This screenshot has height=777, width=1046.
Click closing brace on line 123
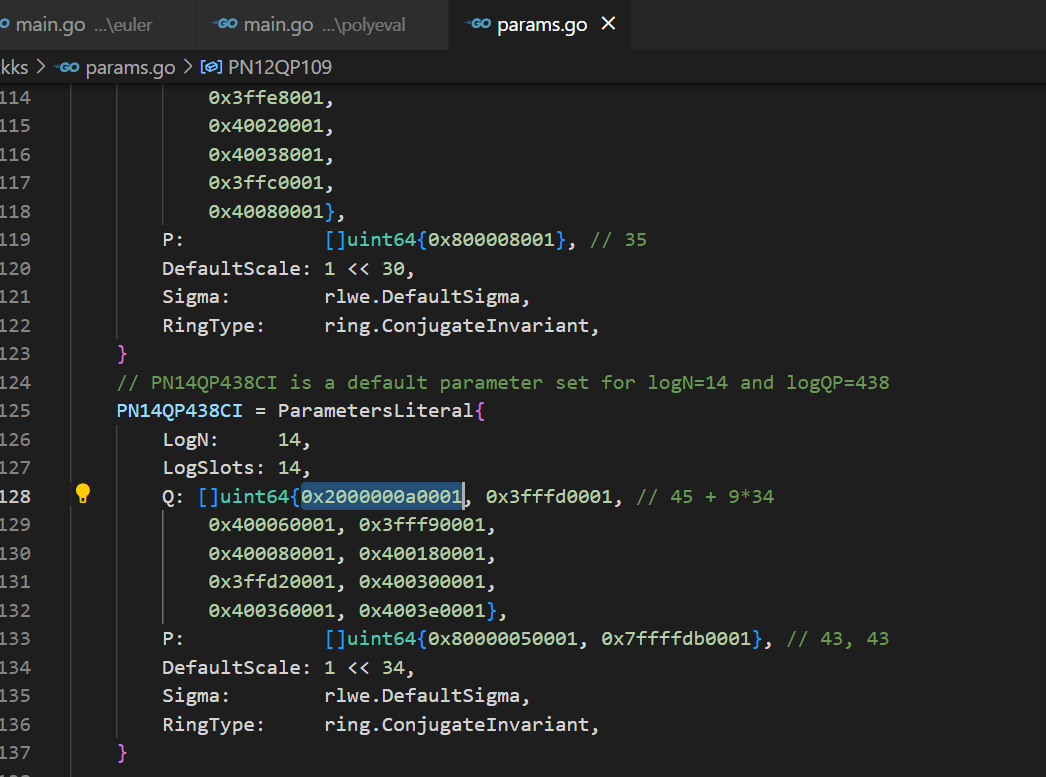pos(122,353)
